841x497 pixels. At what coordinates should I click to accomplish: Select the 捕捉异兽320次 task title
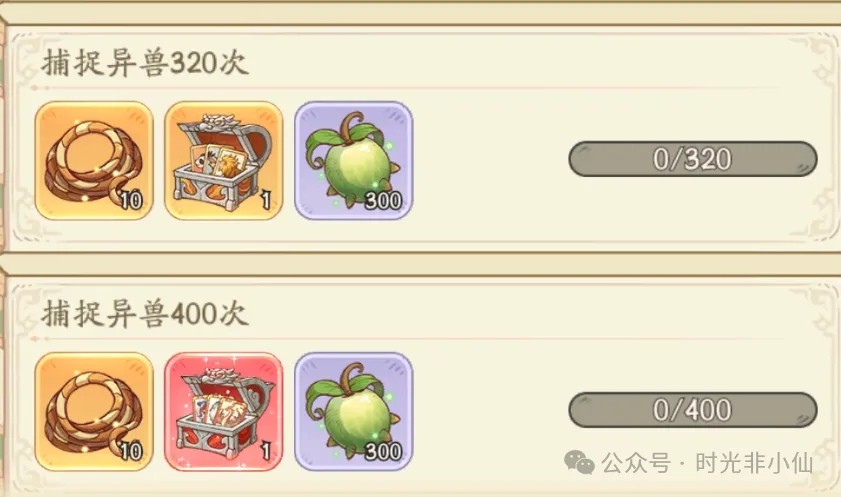tap(144, 63)
